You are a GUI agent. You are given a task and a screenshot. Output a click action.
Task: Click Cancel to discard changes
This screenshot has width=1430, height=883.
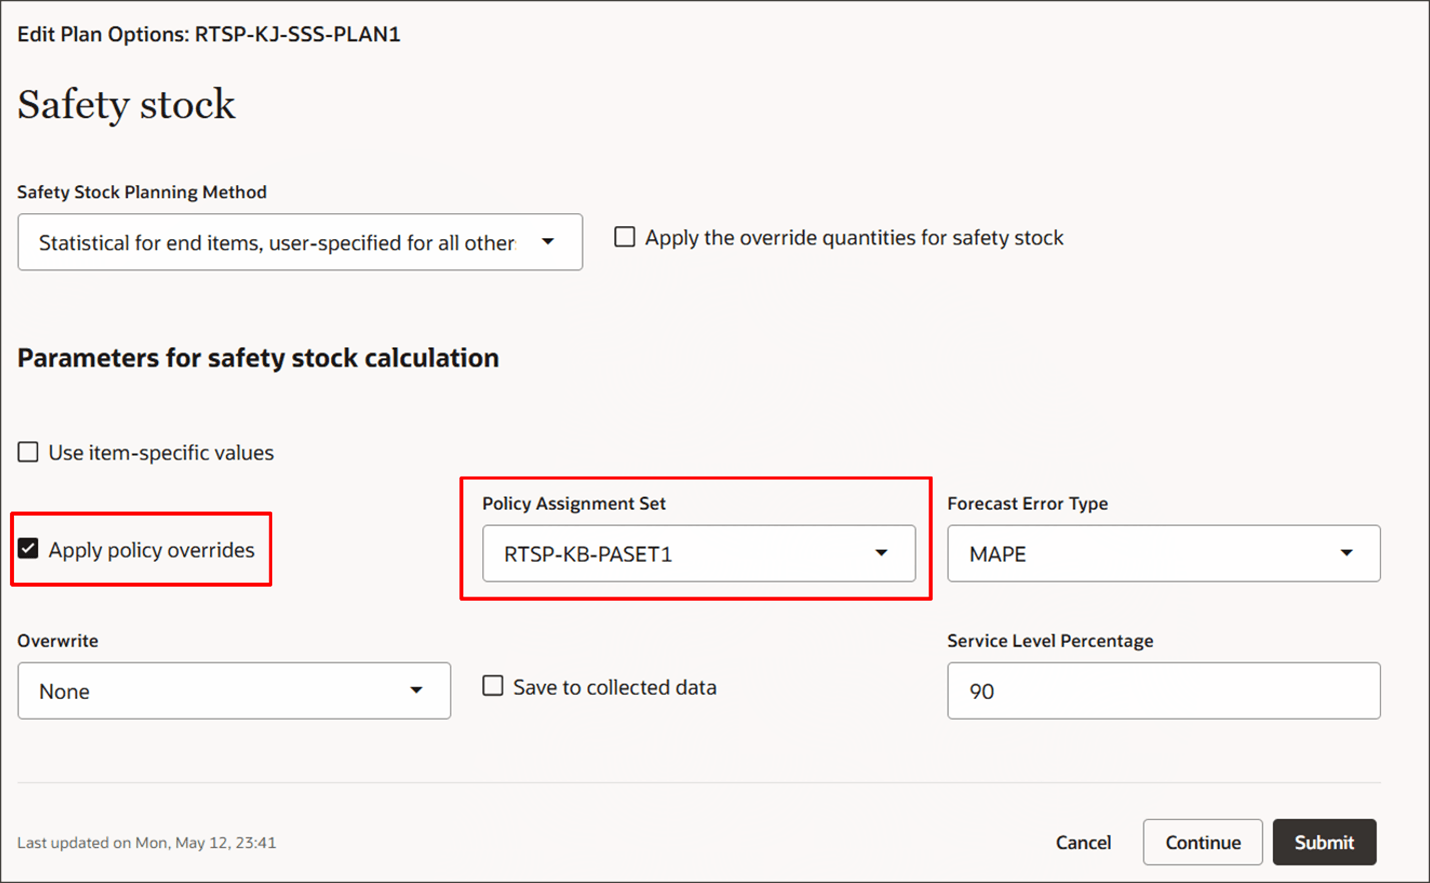tap(1083, 842)
